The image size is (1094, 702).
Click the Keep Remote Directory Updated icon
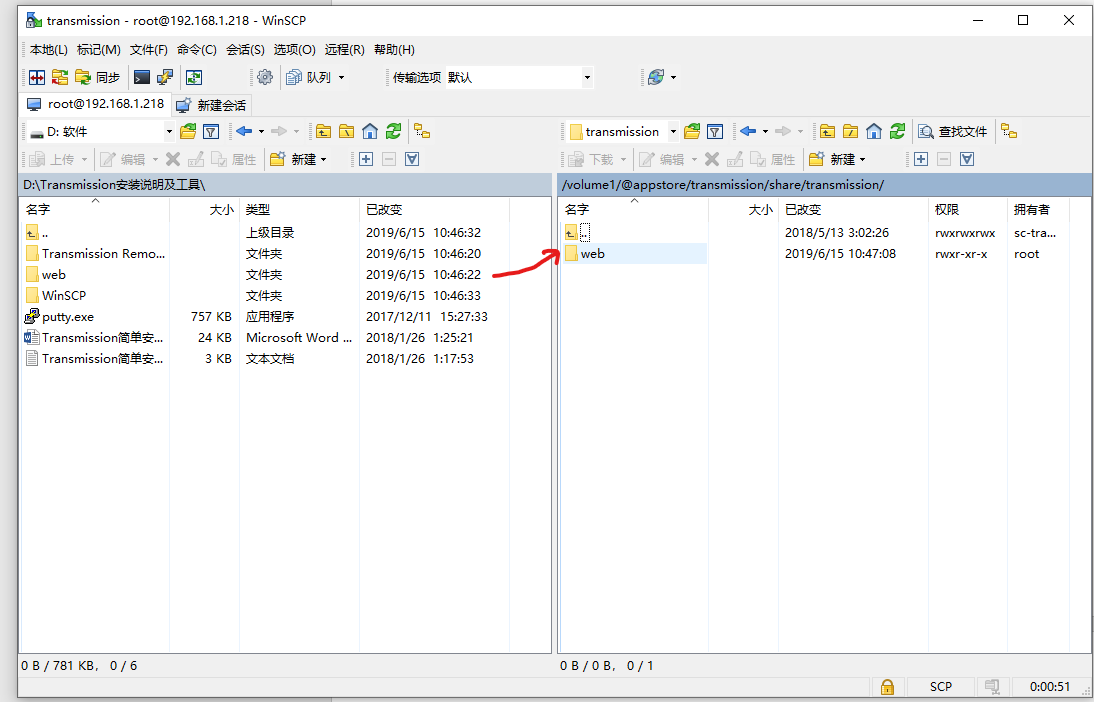(194, 77)
